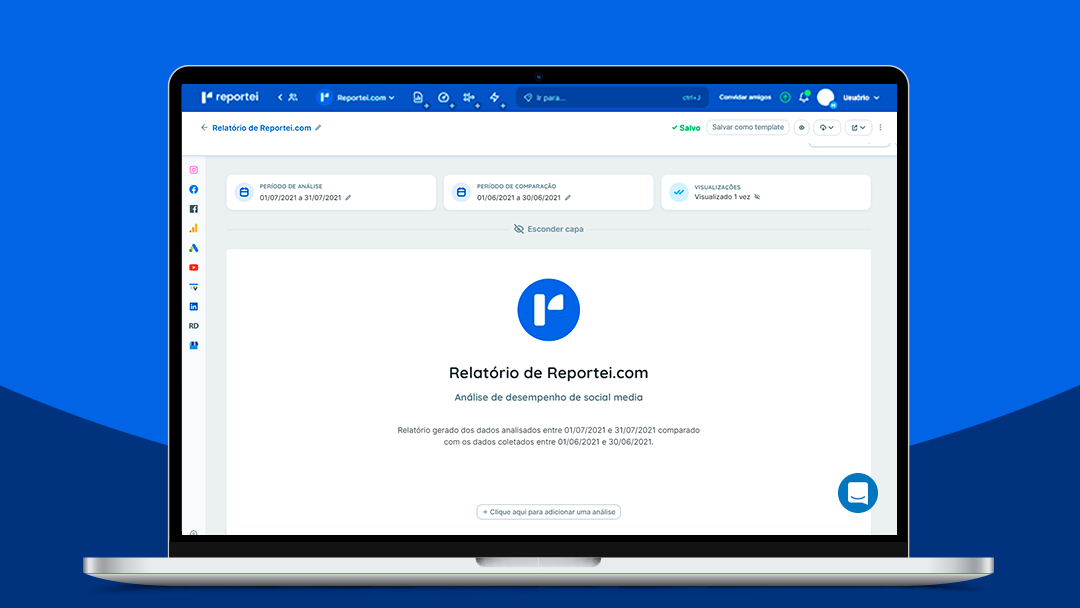This screenshot has width=1080, height=608.
Task: Go back using arrow beside report title
Action: point(204,127)
